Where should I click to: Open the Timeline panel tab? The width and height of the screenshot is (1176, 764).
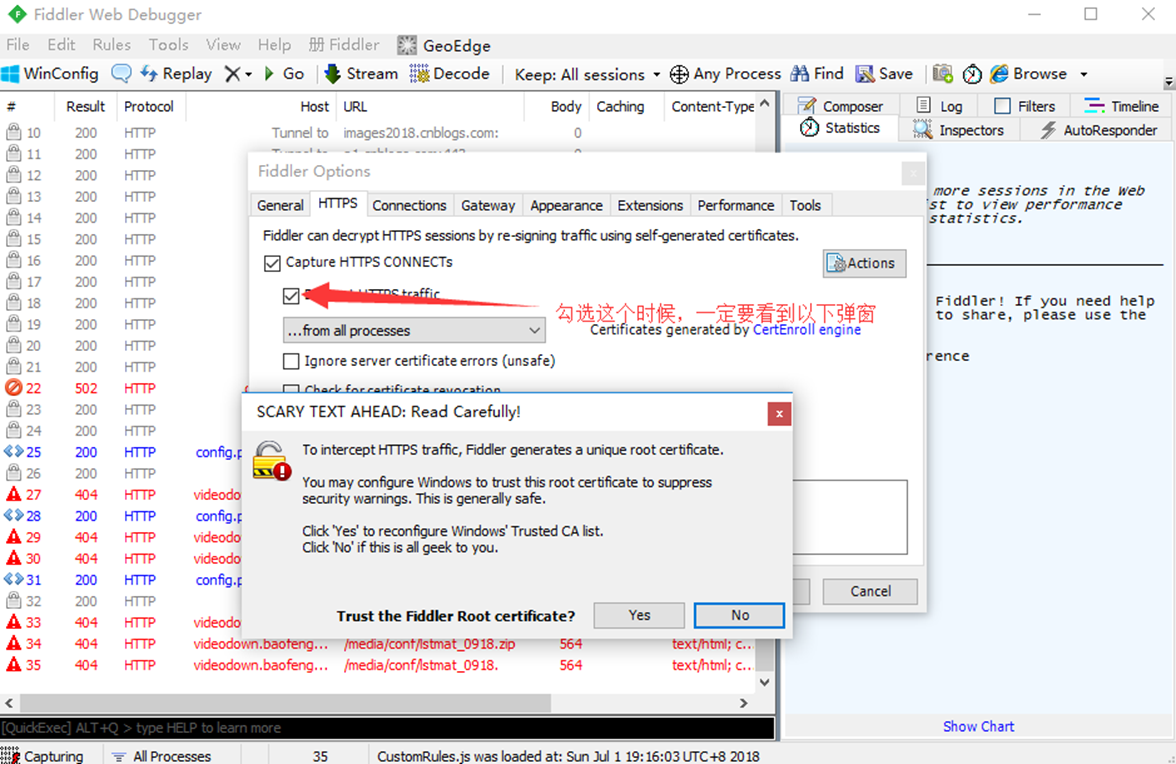click(1121, 106)
